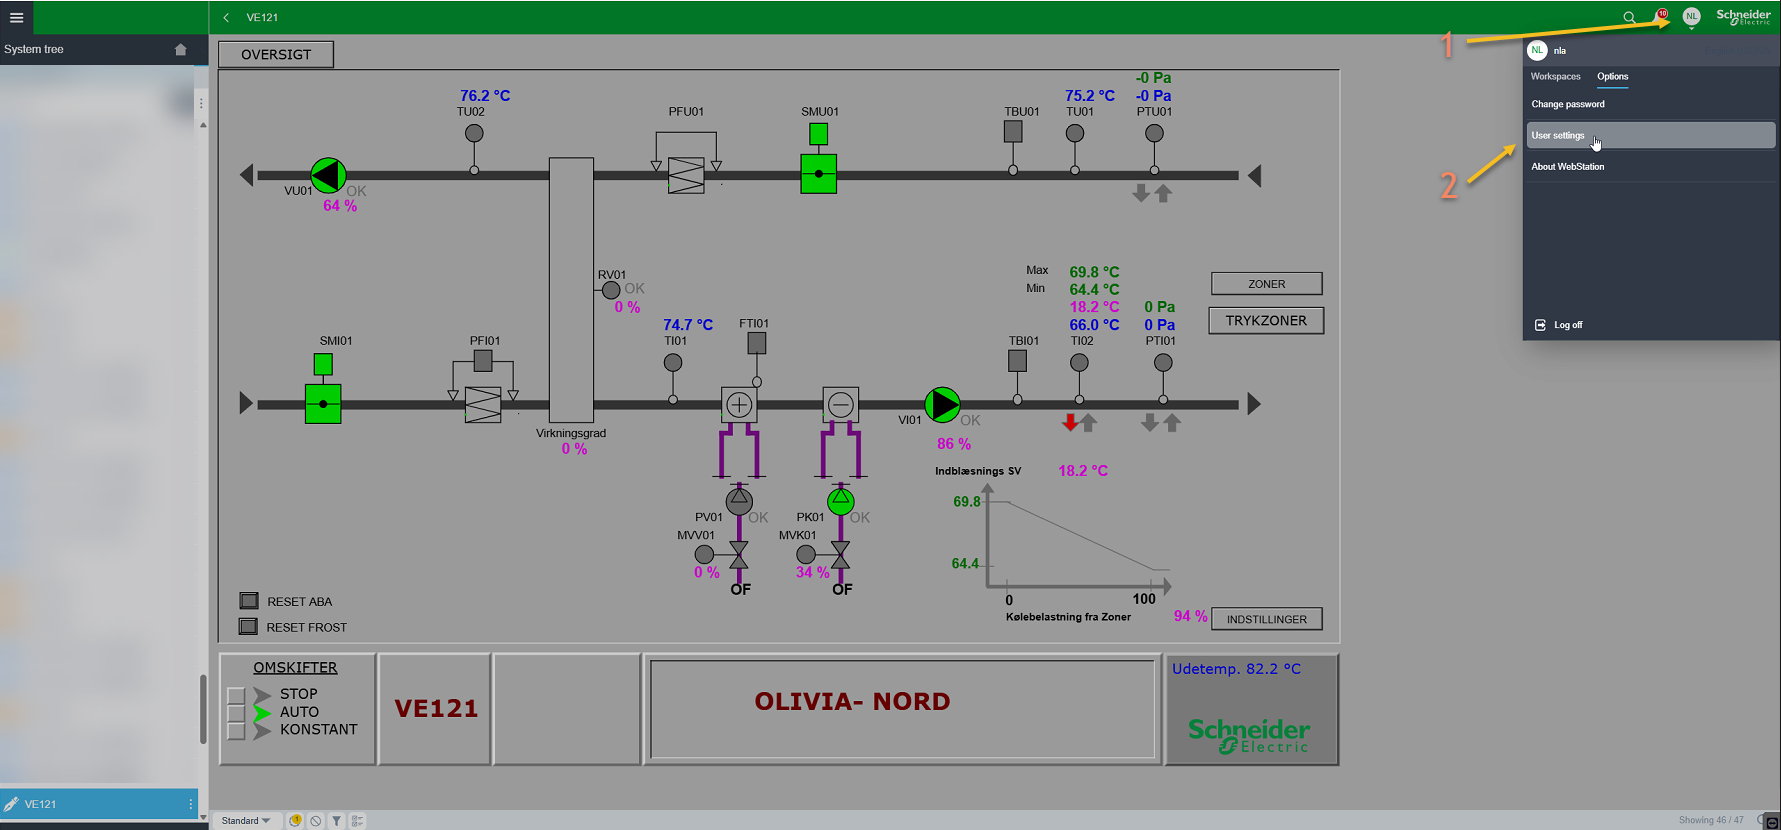Click the PTU01 pressure sensor circle

point(1154,133)
